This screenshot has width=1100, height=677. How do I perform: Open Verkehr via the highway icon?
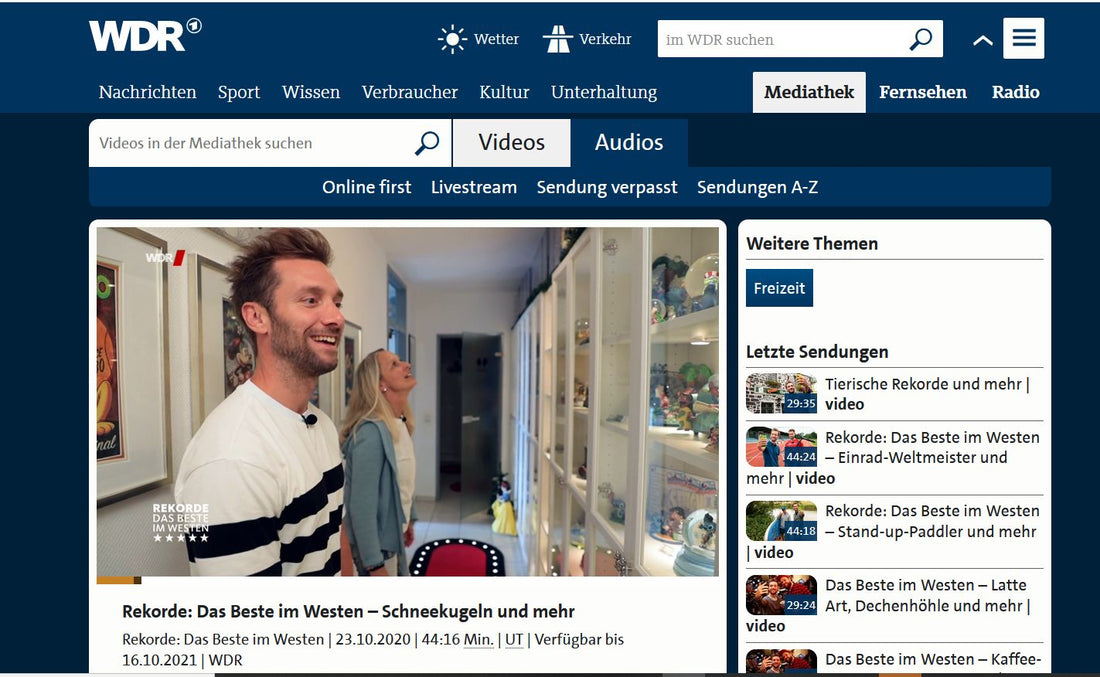(558, 39)
